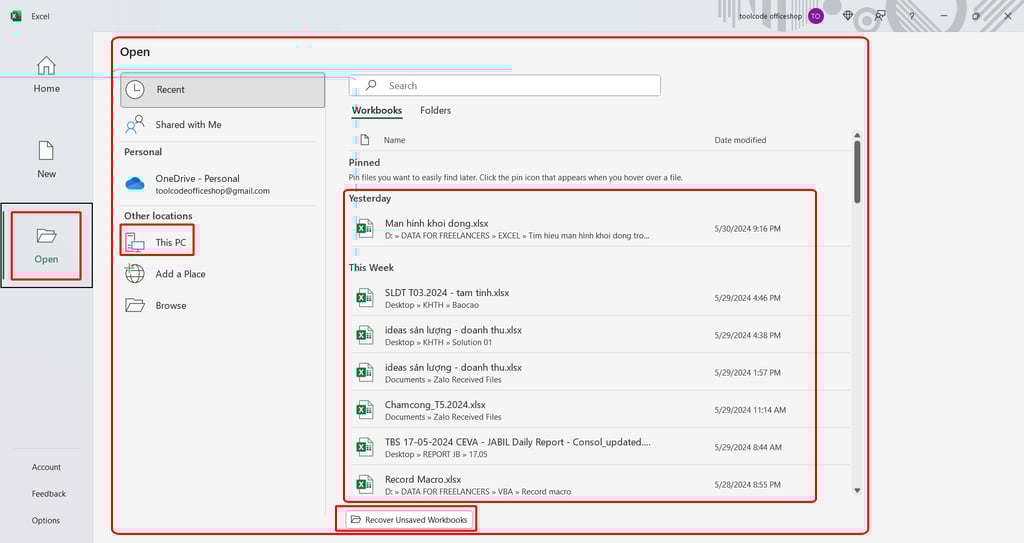Click the Excel icon of Man hinh khoi dong.xlsx
This screenshot has height=543, width=1024.
click(364, 229)
